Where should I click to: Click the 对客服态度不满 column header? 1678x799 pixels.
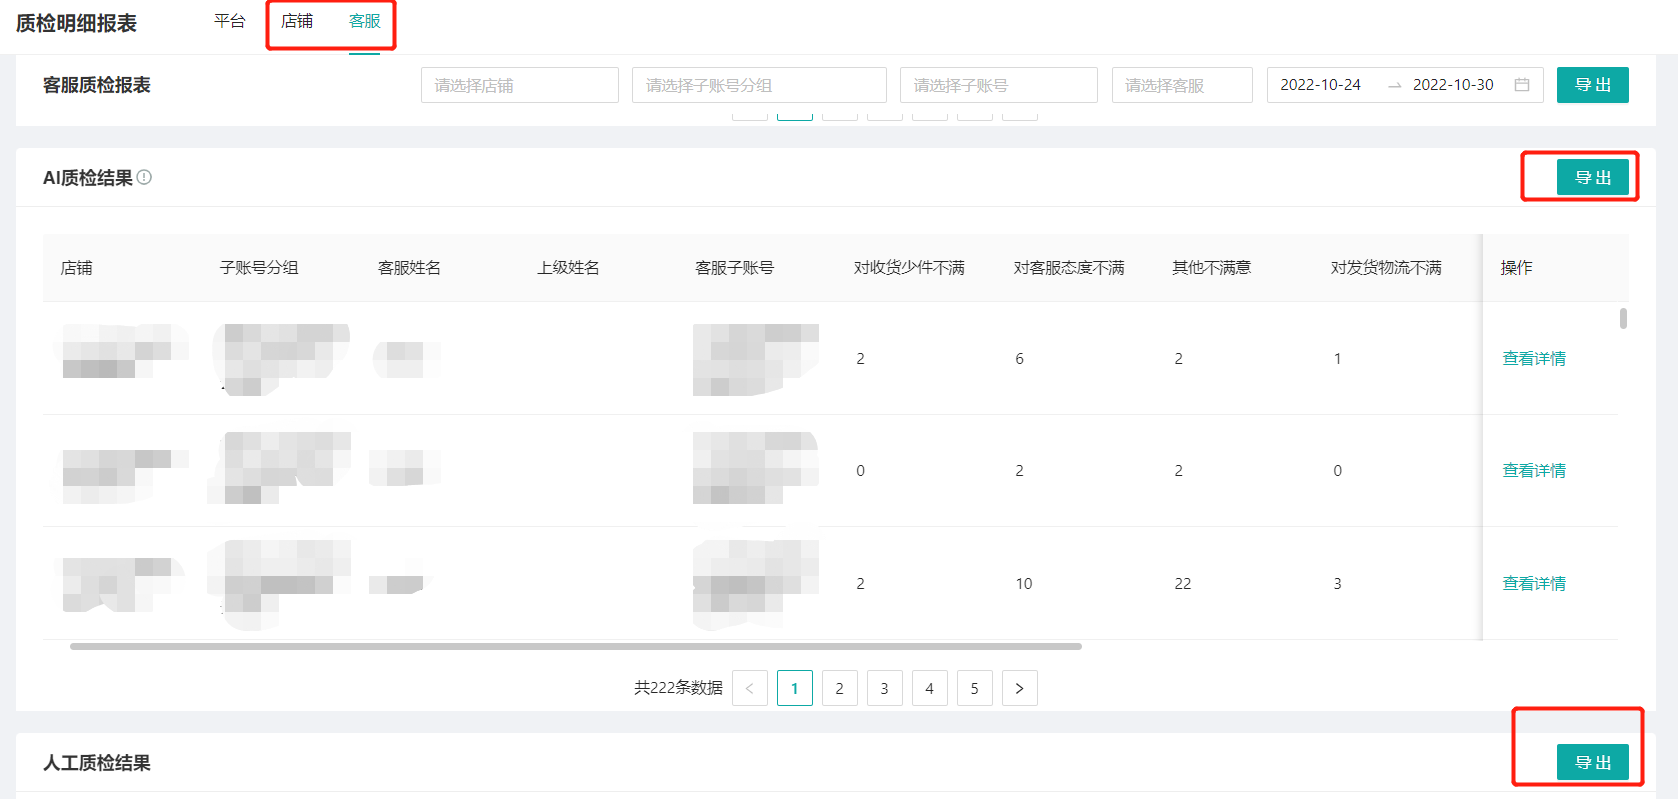click(1069, 268)
